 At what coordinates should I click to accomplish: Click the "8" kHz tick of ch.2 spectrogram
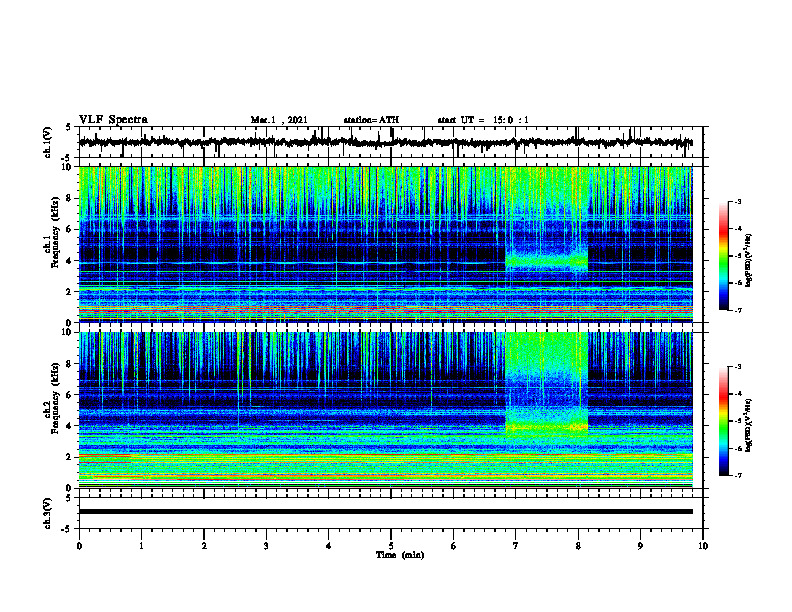click(70, 364)
